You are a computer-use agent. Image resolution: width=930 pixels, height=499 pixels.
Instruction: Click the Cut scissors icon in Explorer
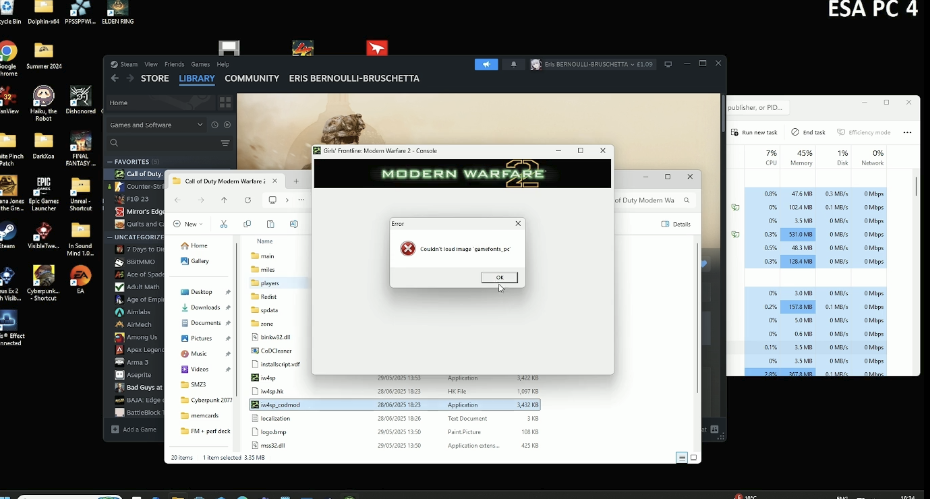coord(224,224)
